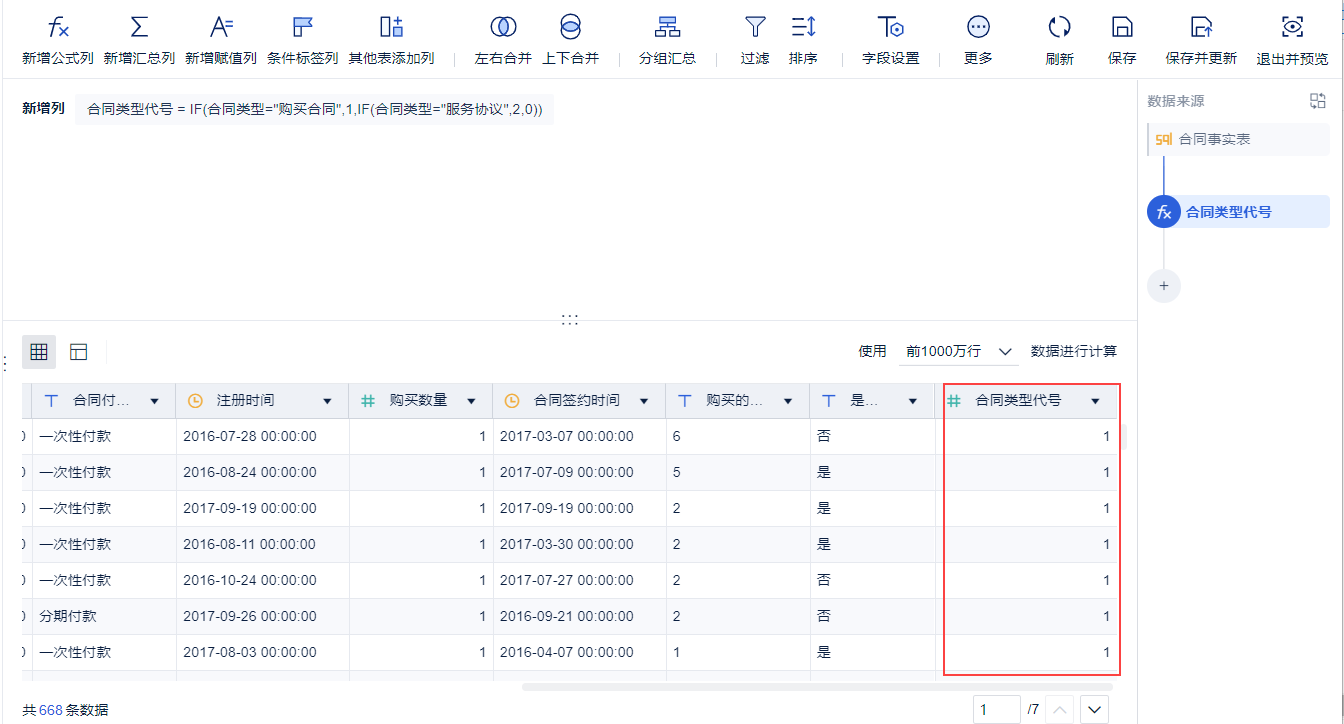Open 注册时间 column header dropdown

pyautogui.click(x=327, y=401)
